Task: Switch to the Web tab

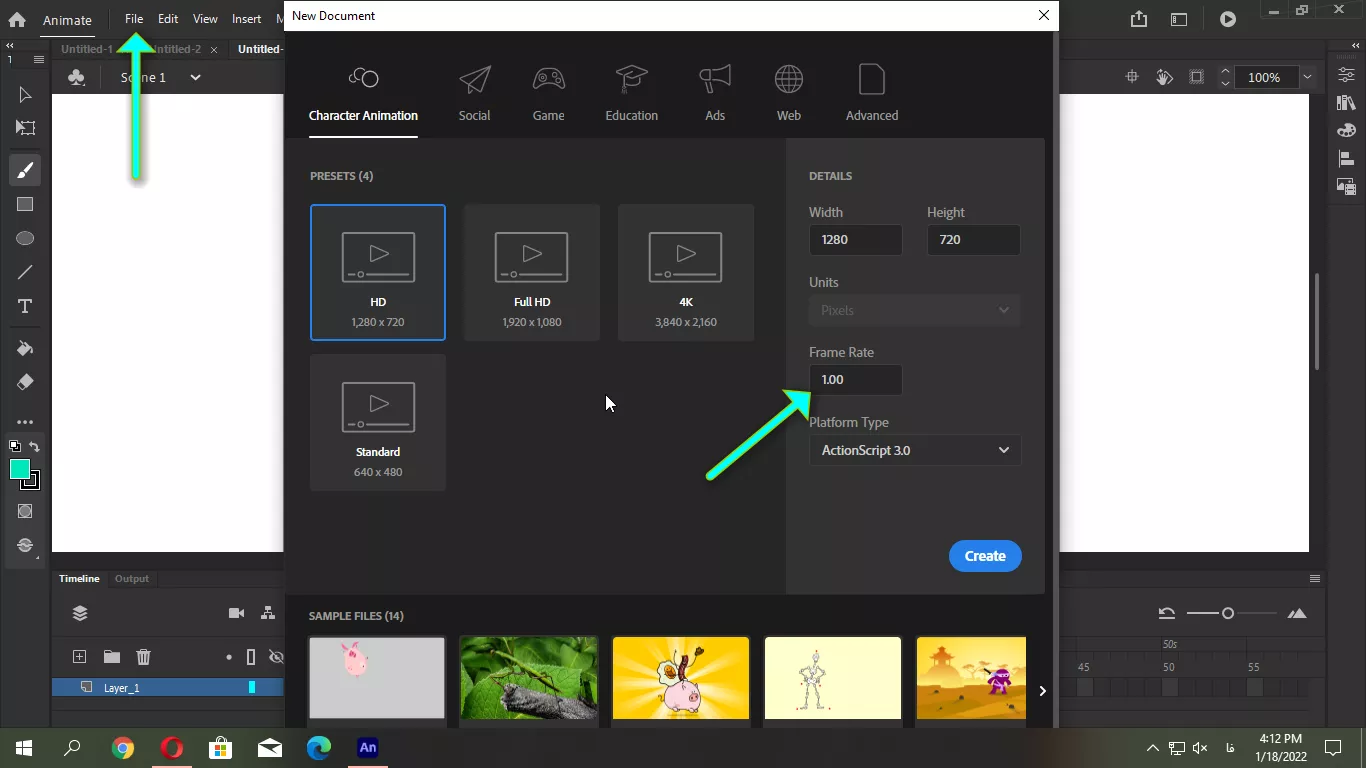Action: pyautogui.click(x=789, y=93)
